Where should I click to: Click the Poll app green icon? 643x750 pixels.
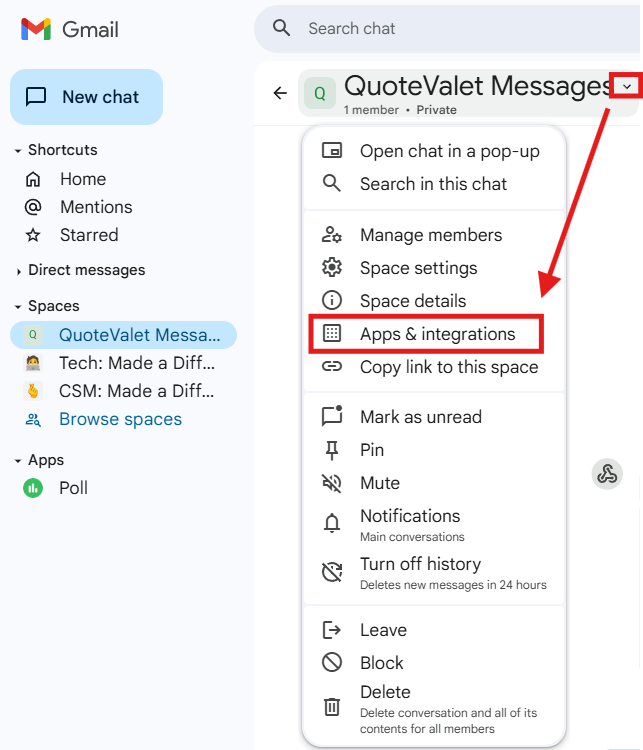33,488
